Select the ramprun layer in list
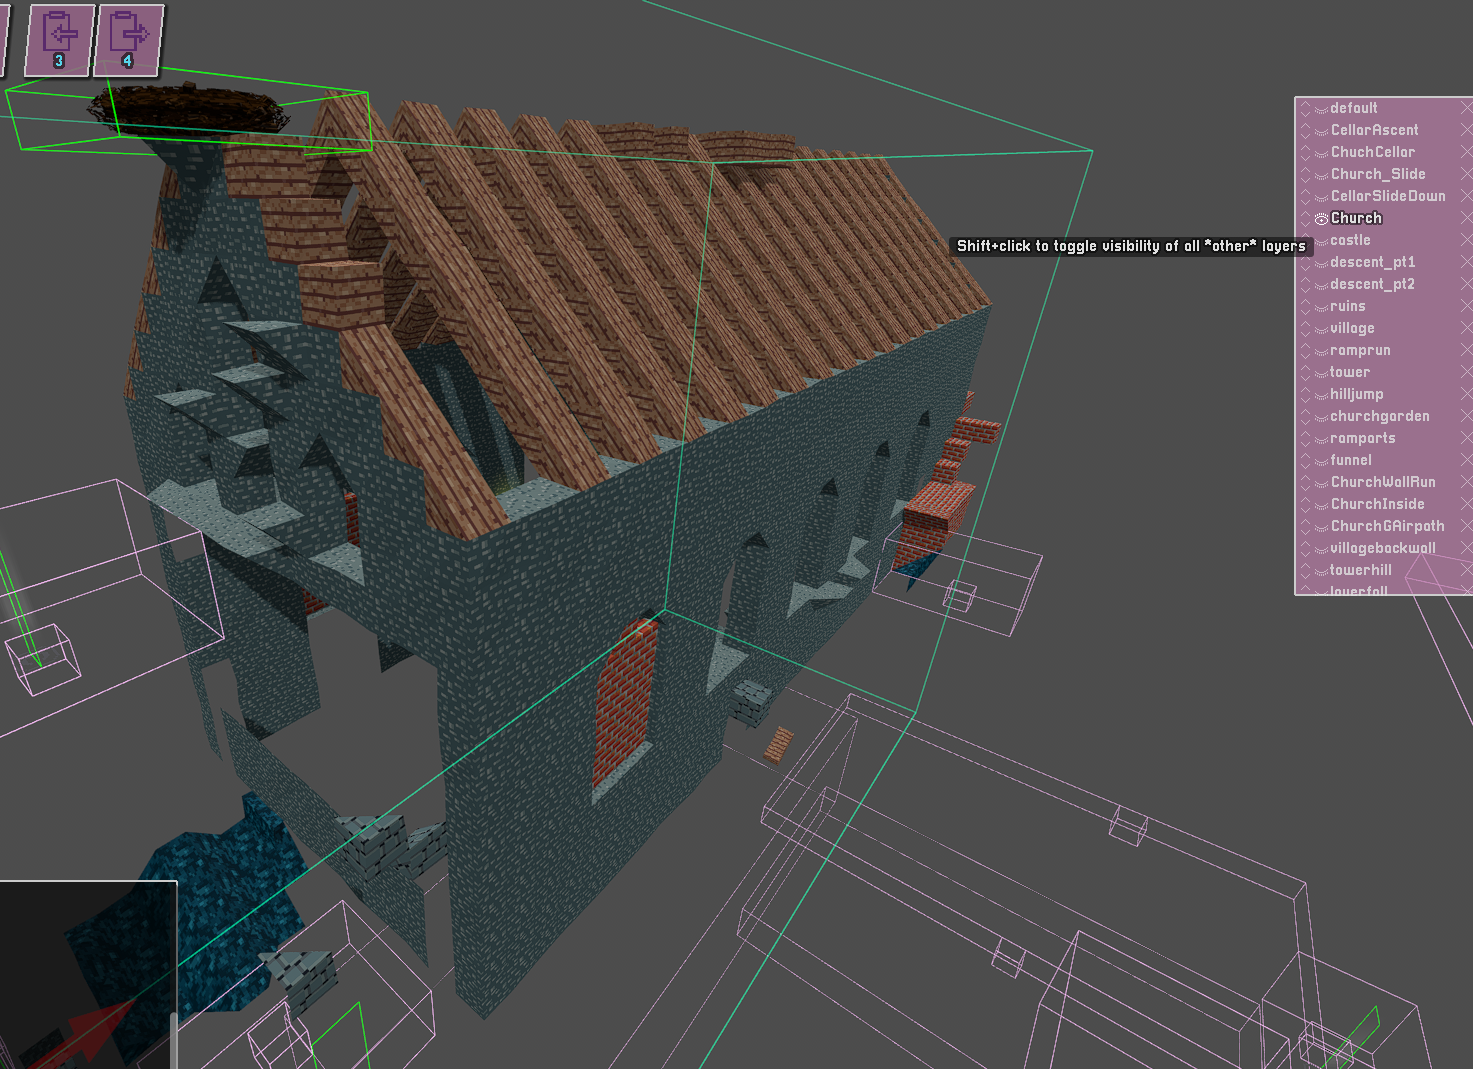The height and width of the screenshot is (1069, 1473). tap(1360, 350)
